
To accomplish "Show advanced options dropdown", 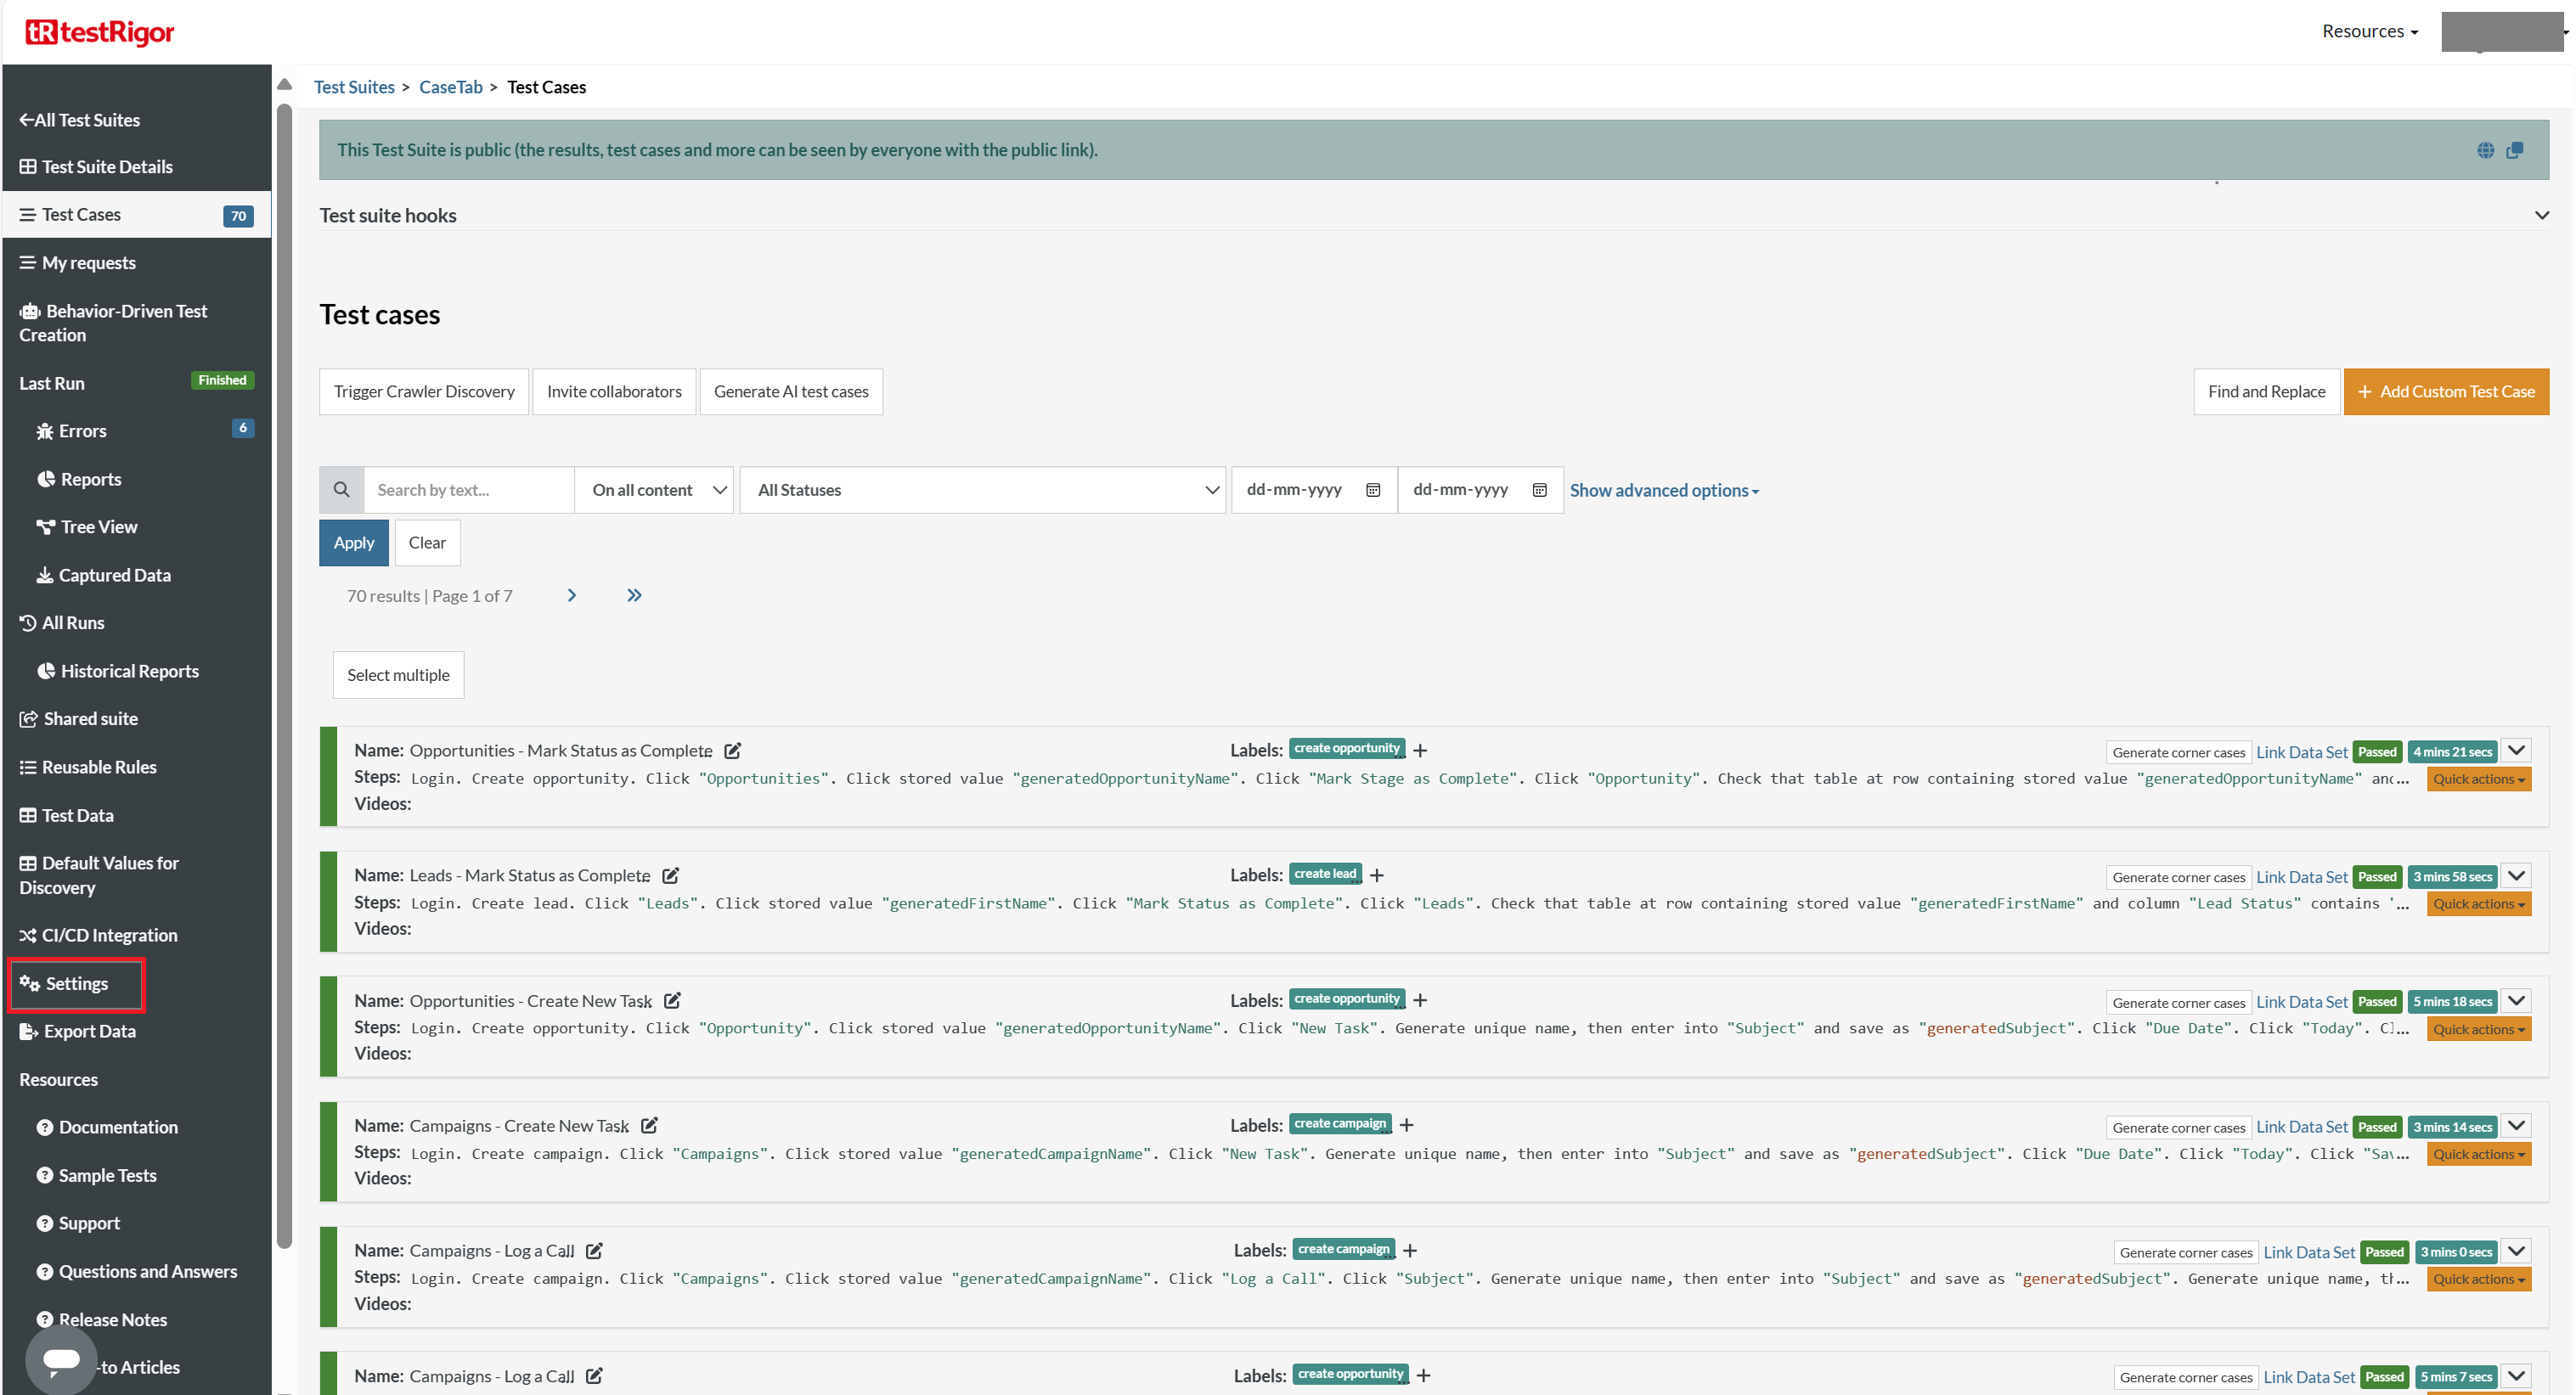I will click(1663, 490).
